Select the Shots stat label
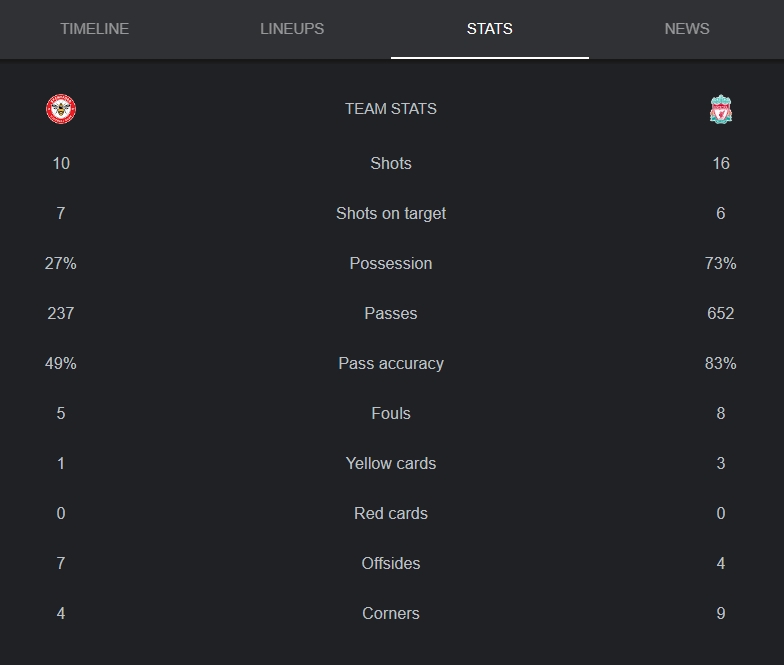Screen dimensions: 784x665 [x=391, y=164]
